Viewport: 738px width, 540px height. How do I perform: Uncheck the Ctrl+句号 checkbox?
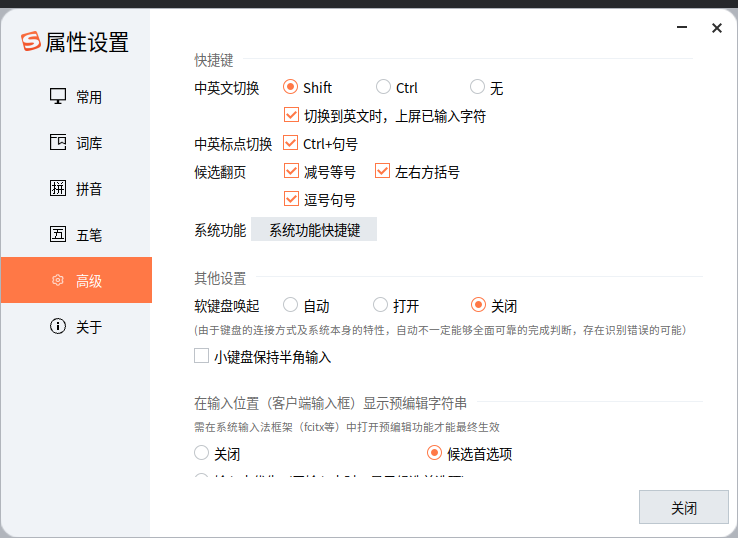[x=290, y=143]
